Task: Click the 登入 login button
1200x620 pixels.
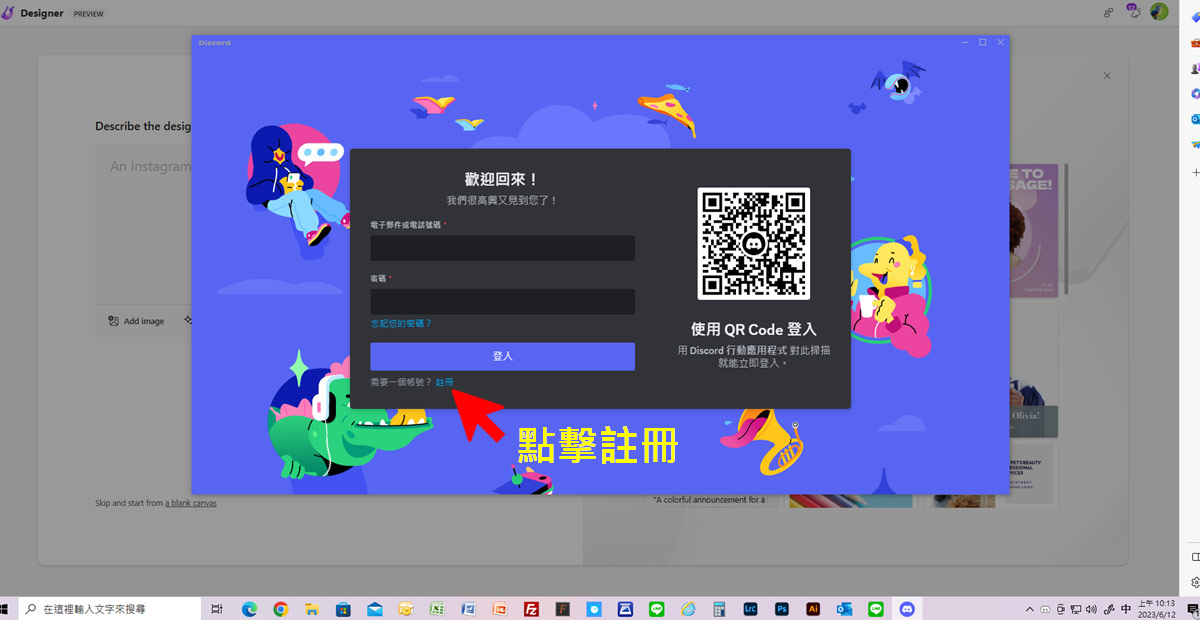Action: point(502,356)
